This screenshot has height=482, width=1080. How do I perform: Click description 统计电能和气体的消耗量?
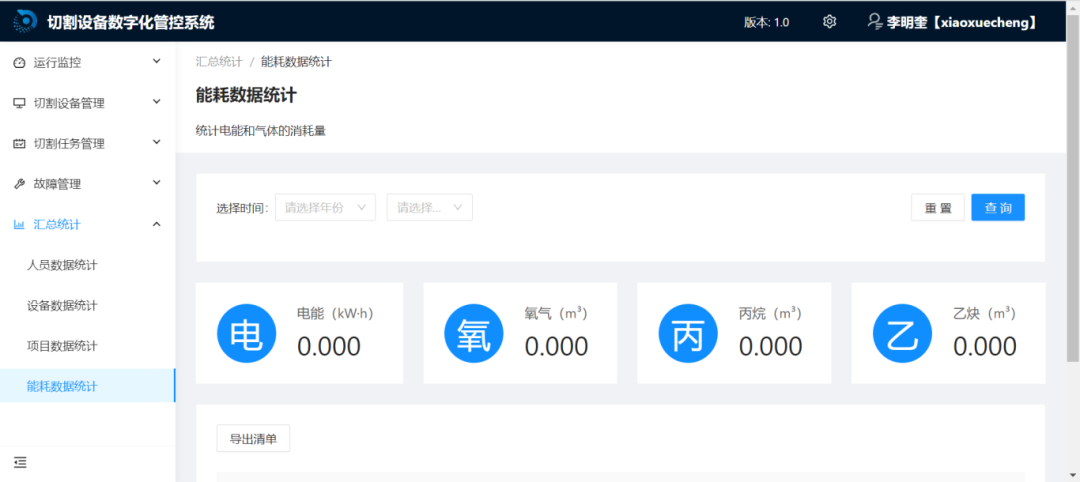click(x=260, y=131)
